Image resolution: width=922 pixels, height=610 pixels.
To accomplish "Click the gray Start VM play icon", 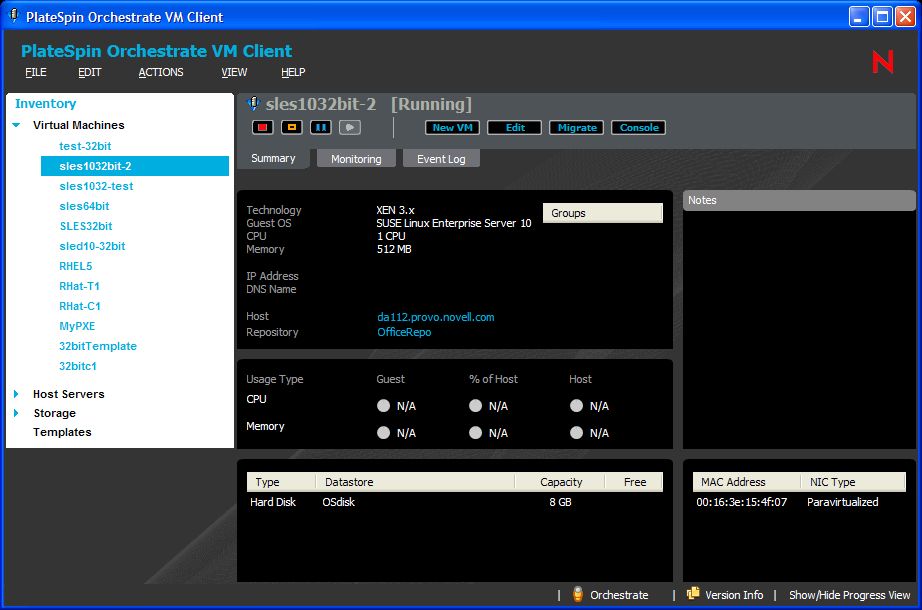I will pos(350,128).
